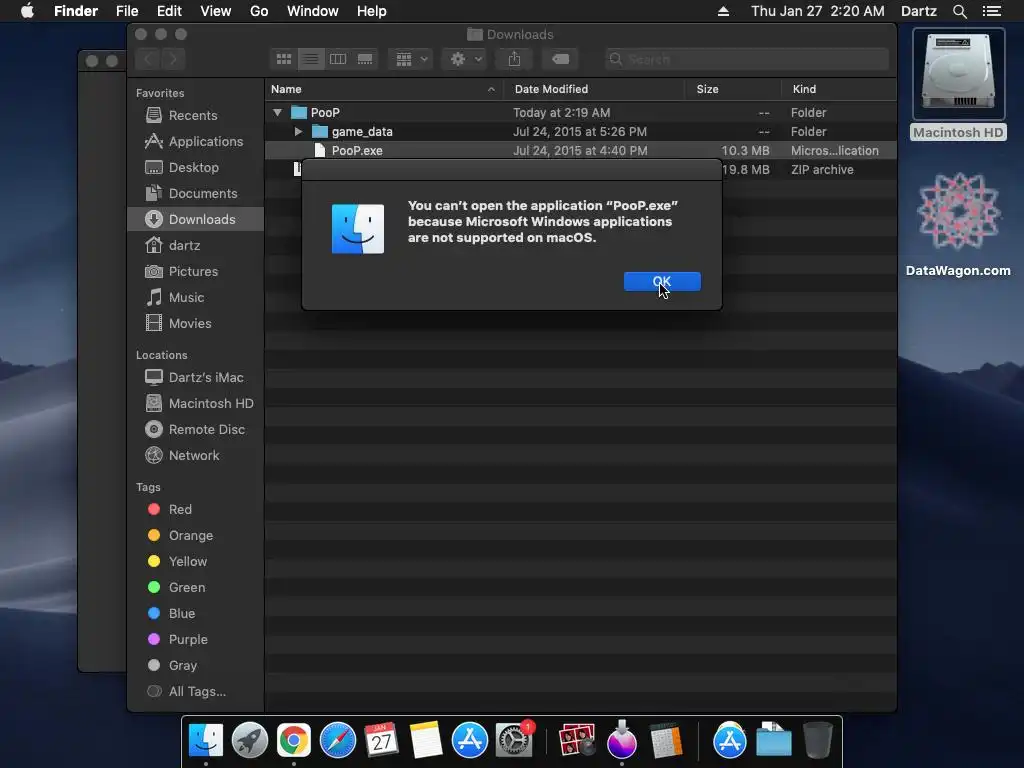This screenshot has height=768, width=1024.
Task: Open Notification Center in menu bar
Action: click(991, 11)
